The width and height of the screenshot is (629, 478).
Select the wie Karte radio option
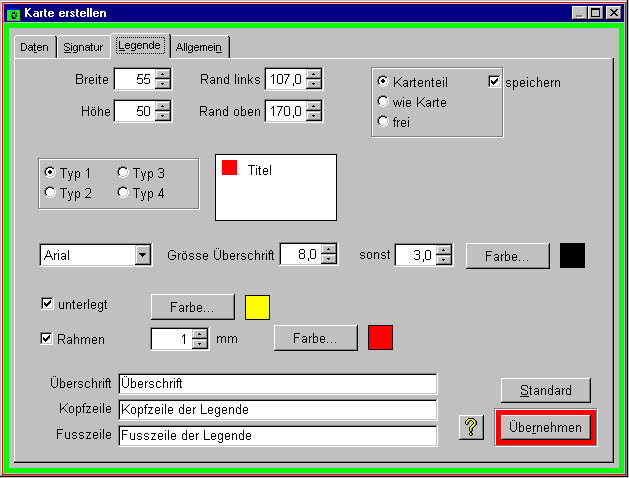pyautogui.click(x=383, y=102)
